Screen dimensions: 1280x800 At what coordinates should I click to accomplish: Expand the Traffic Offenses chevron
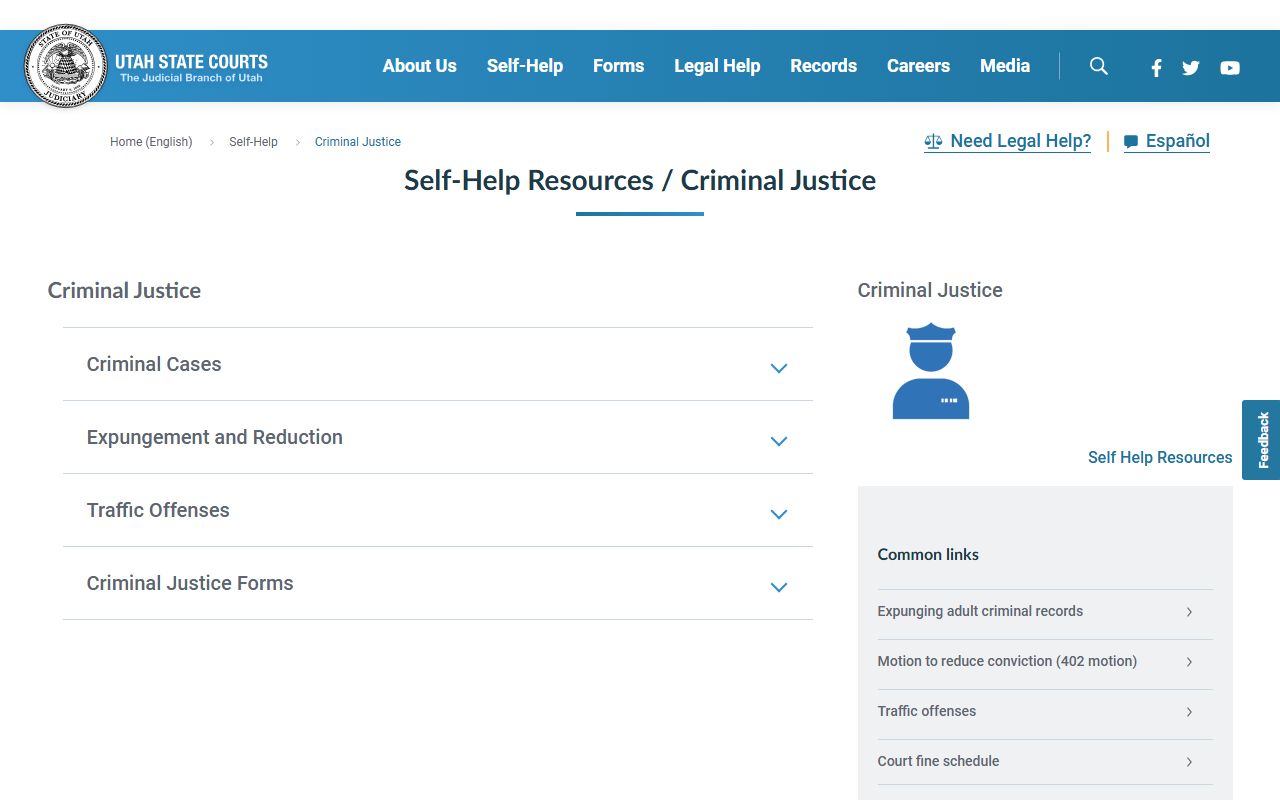coord(779,514)
